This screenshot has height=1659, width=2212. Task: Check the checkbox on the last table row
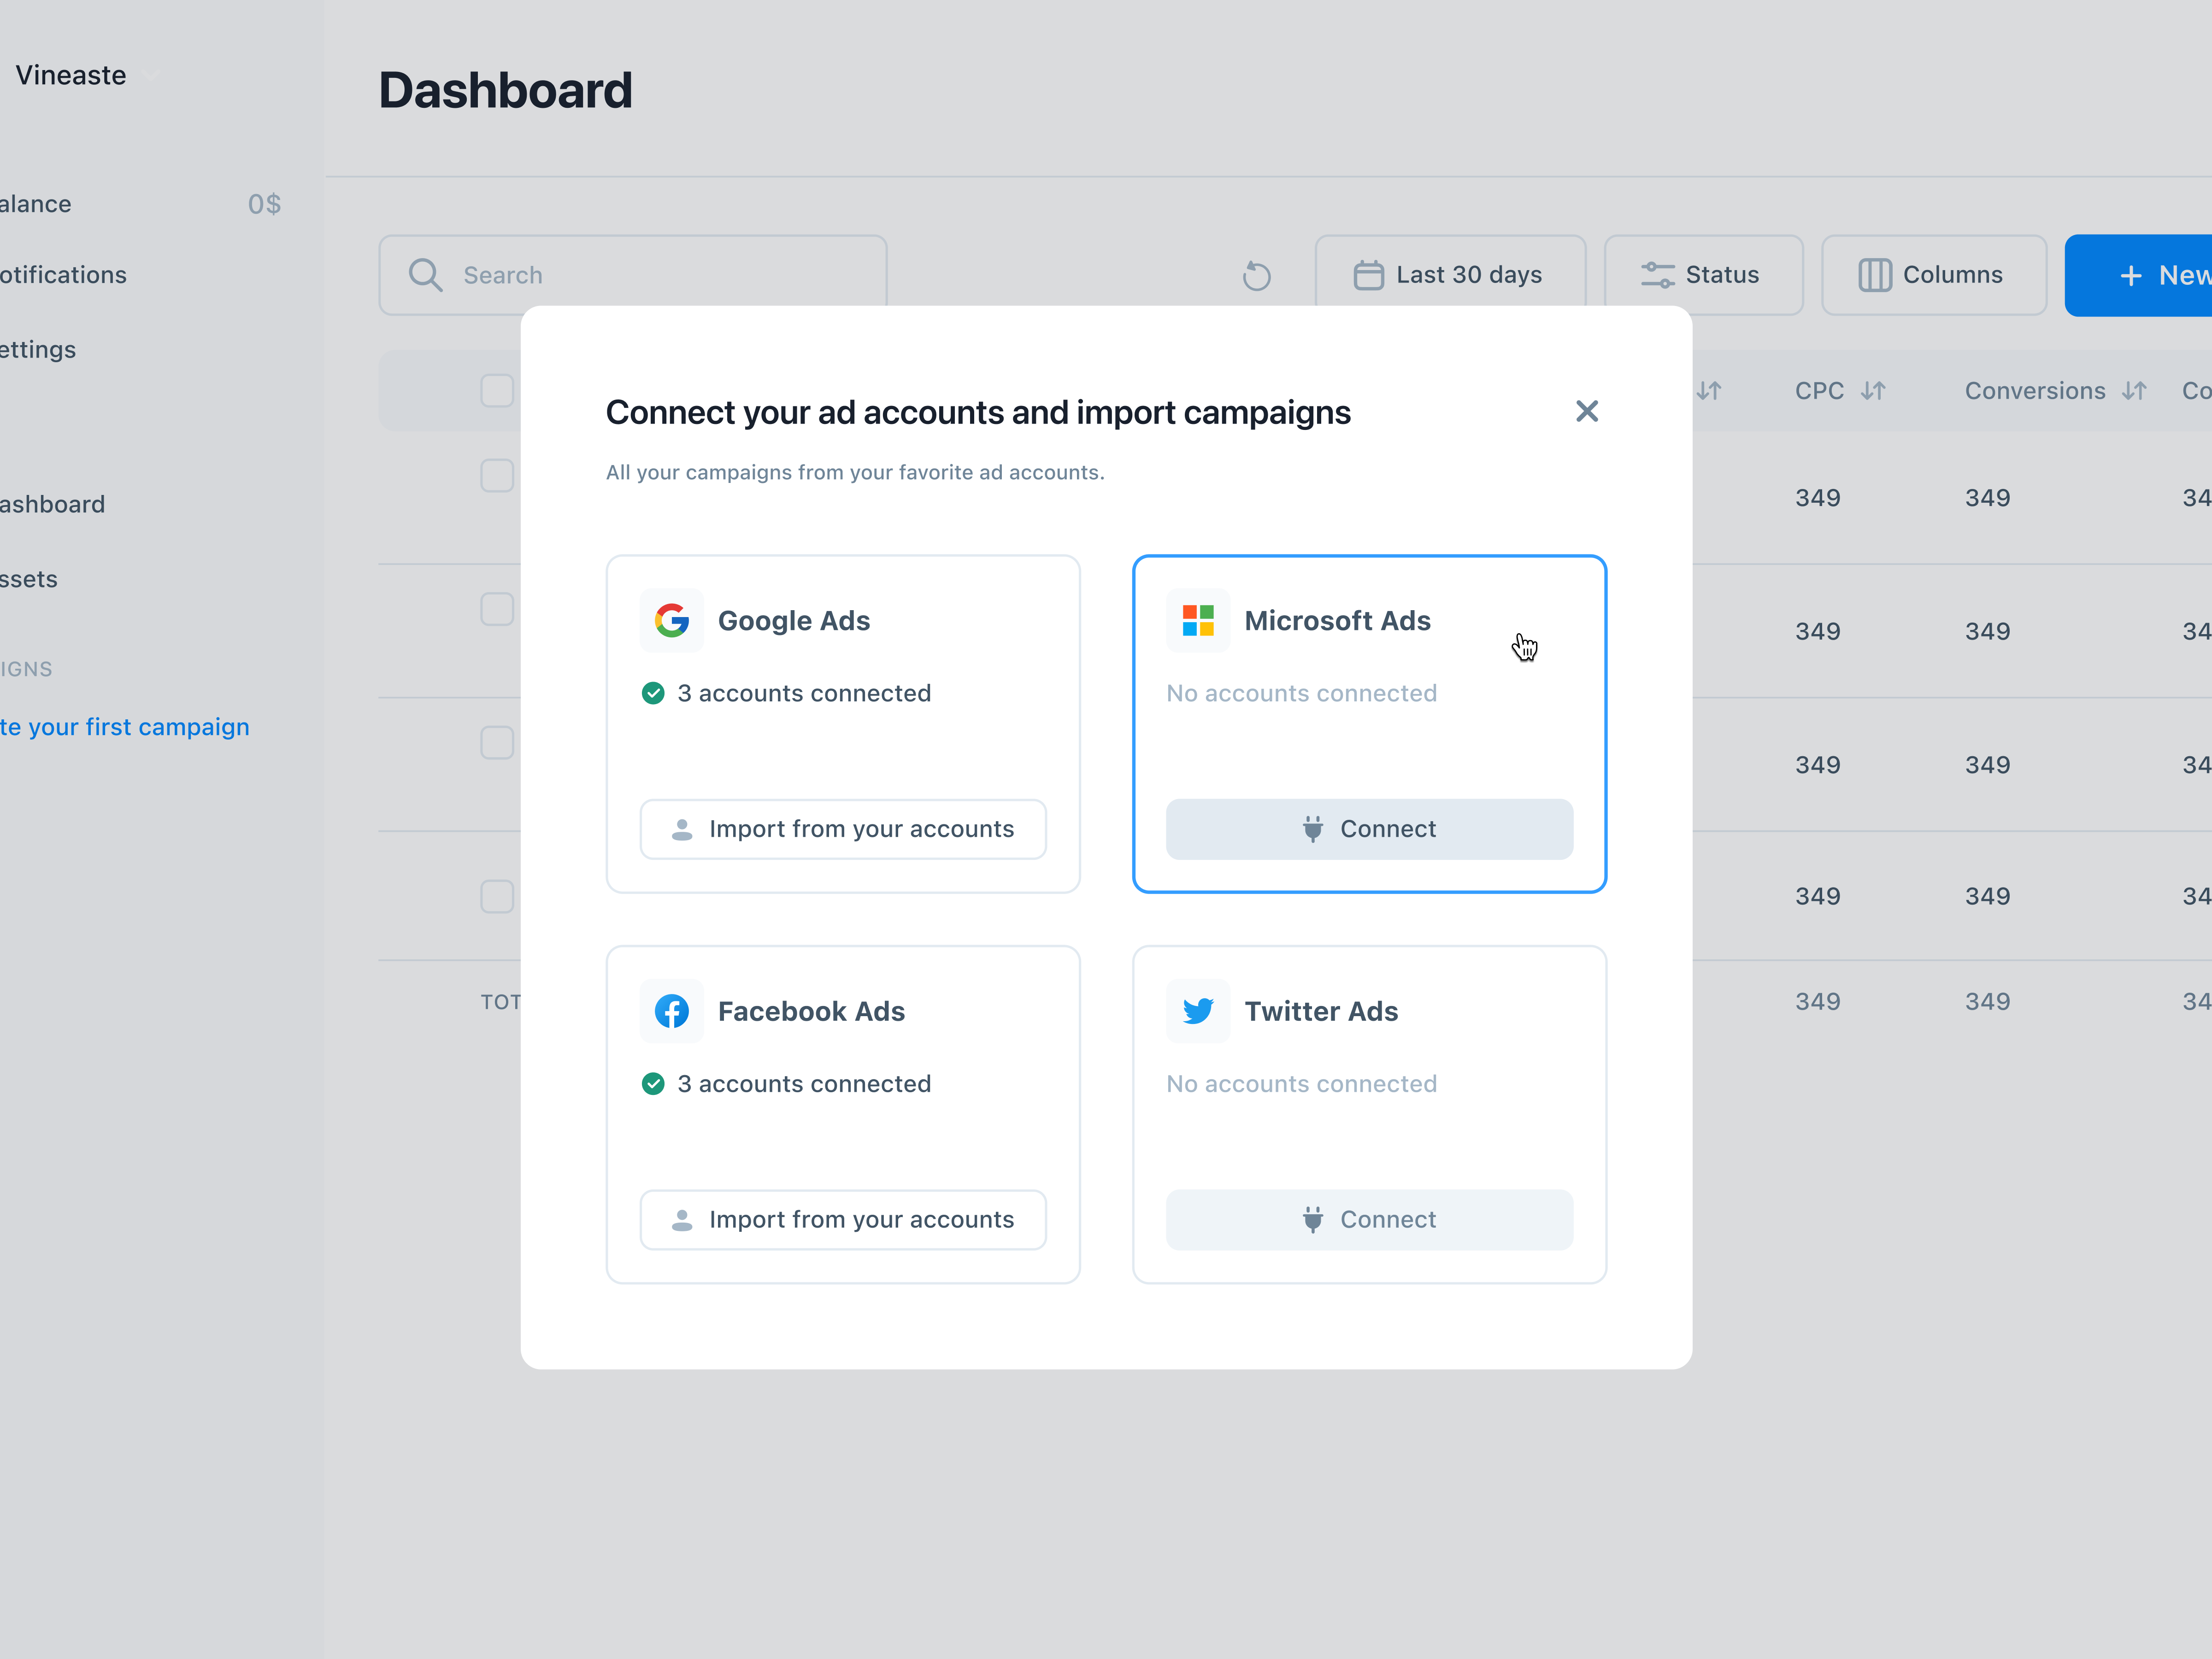(497, 896)
